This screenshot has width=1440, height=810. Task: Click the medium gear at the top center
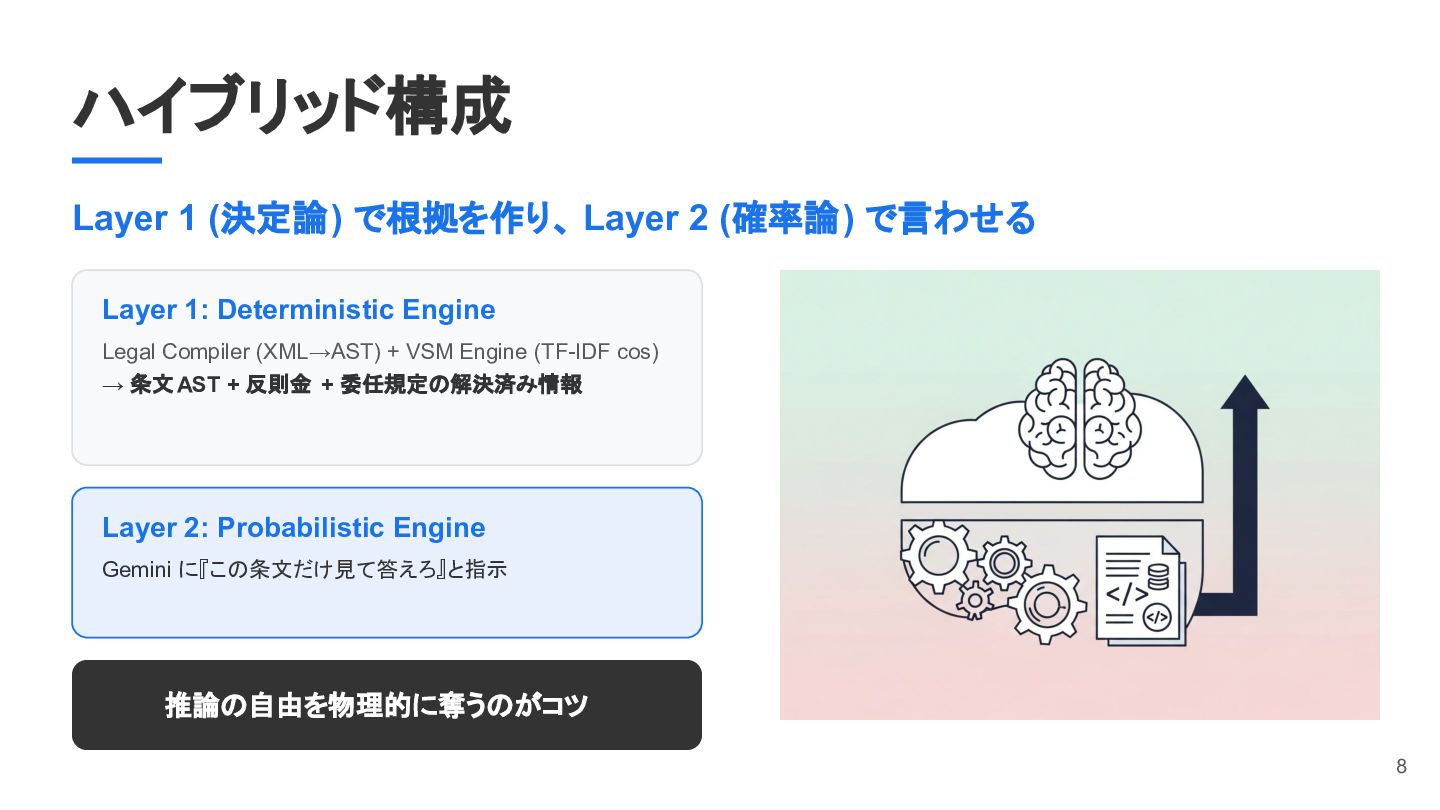pyautogui.click(x=1004, y=562)
